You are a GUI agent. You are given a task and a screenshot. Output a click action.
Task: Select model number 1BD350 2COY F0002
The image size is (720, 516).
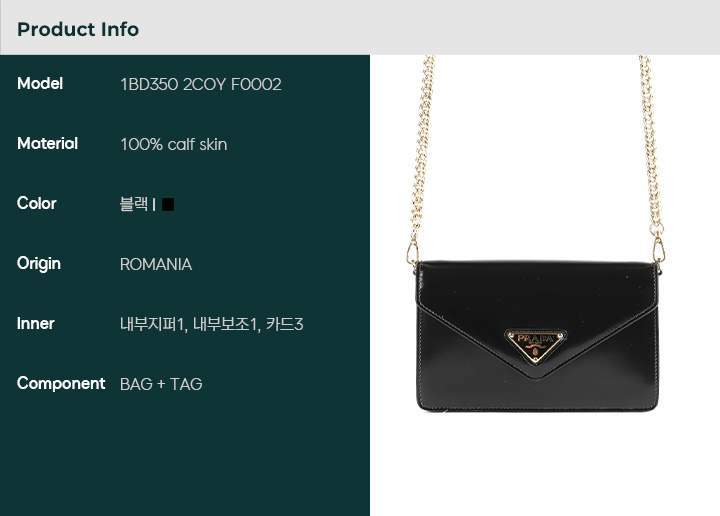[x=201, y=84]
